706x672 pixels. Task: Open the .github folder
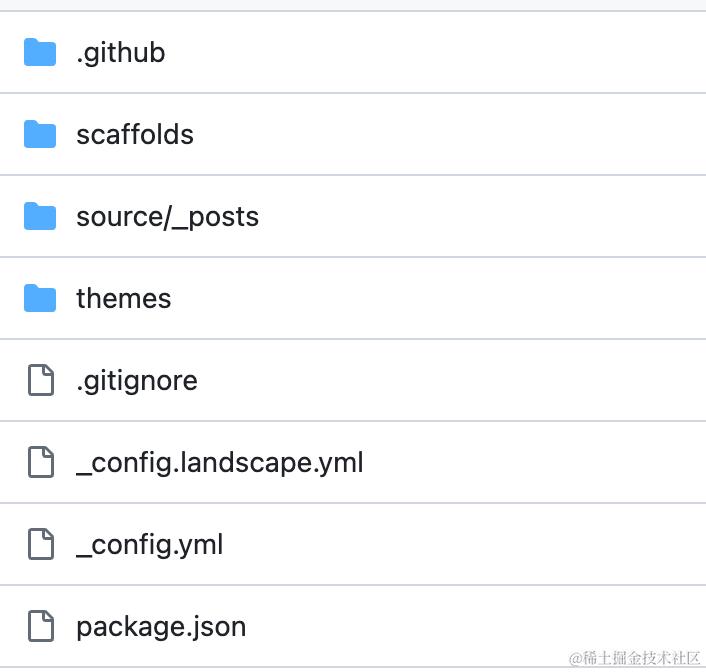pyautogui.click(x=120, y=52)
